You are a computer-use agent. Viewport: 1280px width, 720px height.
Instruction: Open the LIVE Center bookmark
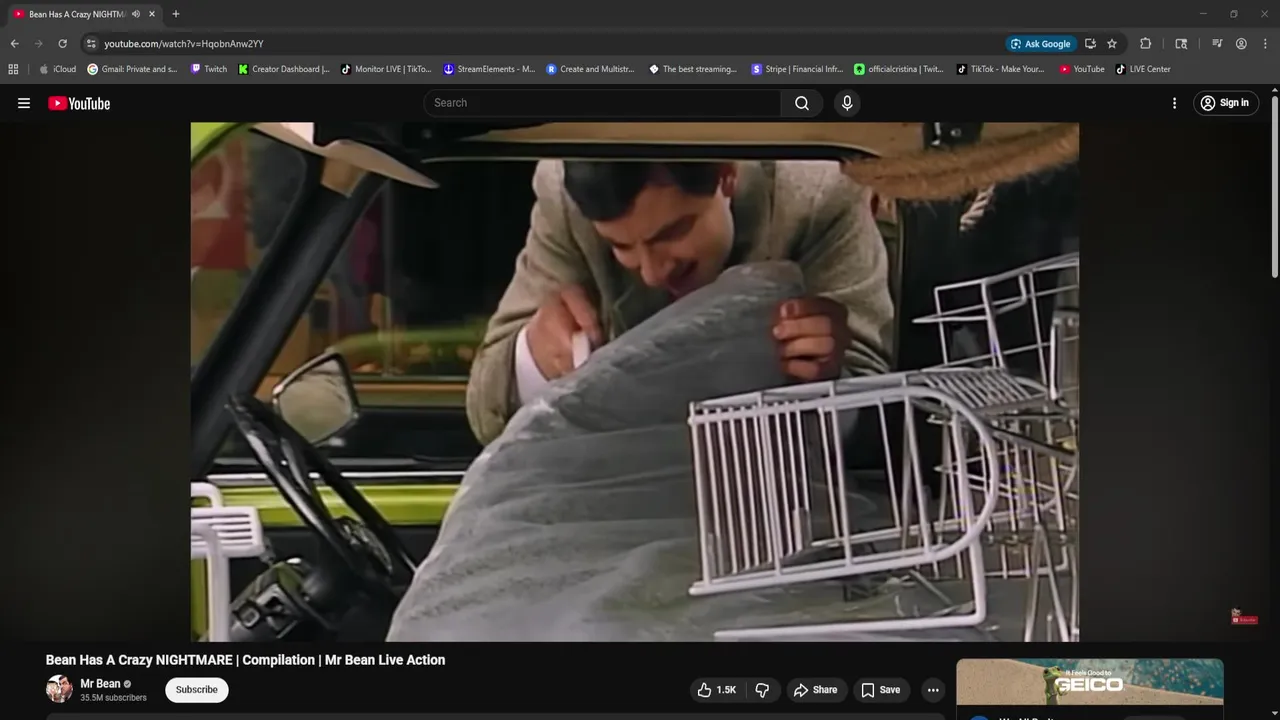pyautogui.click(x=1143, y=69)
